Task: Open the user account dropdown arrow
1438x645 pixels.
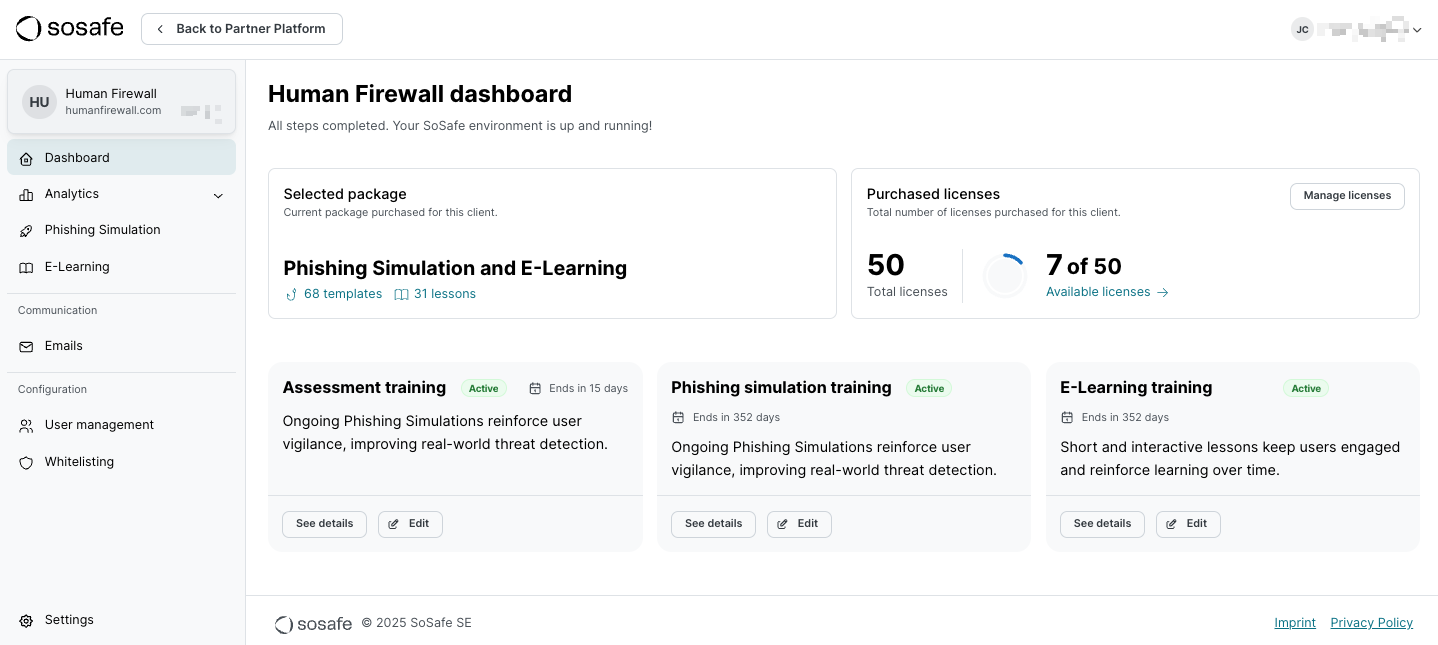Action: [1416, 30]
